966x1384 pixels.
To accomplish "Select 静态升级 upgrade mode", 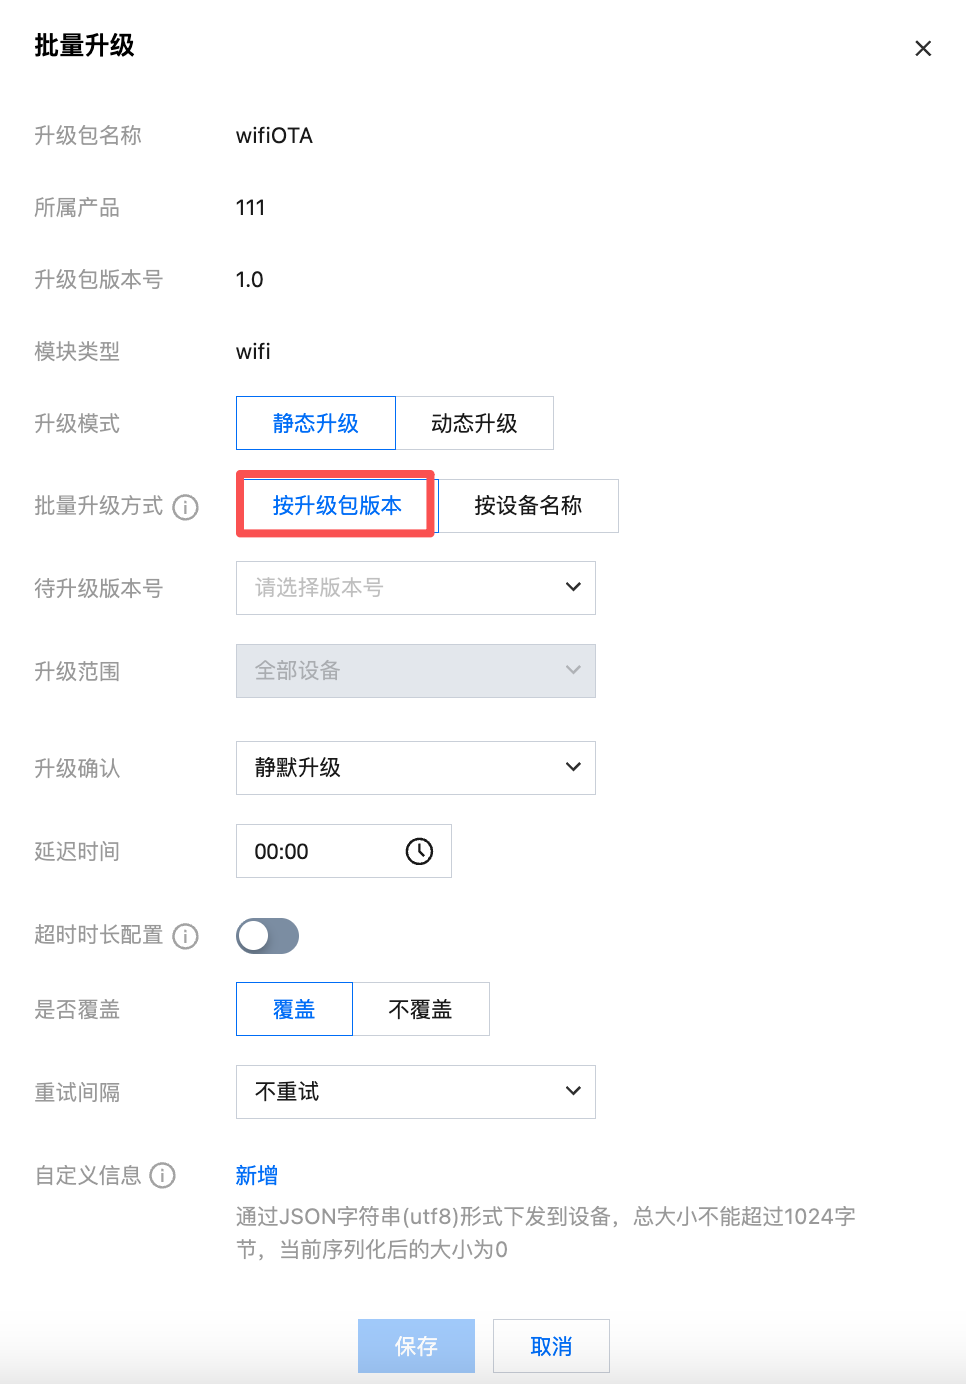I will tap(316, 423).
